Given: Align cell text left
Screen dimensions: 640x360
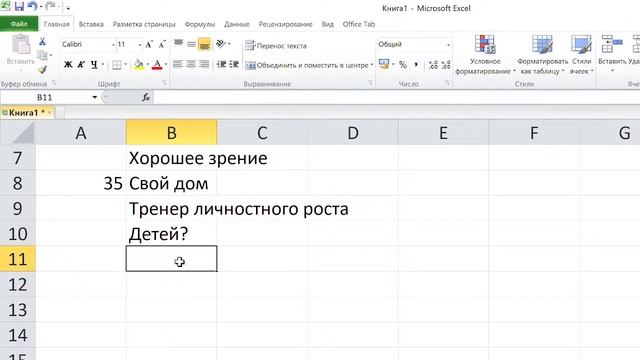Looking at the screenshot, I should point(178,64).
